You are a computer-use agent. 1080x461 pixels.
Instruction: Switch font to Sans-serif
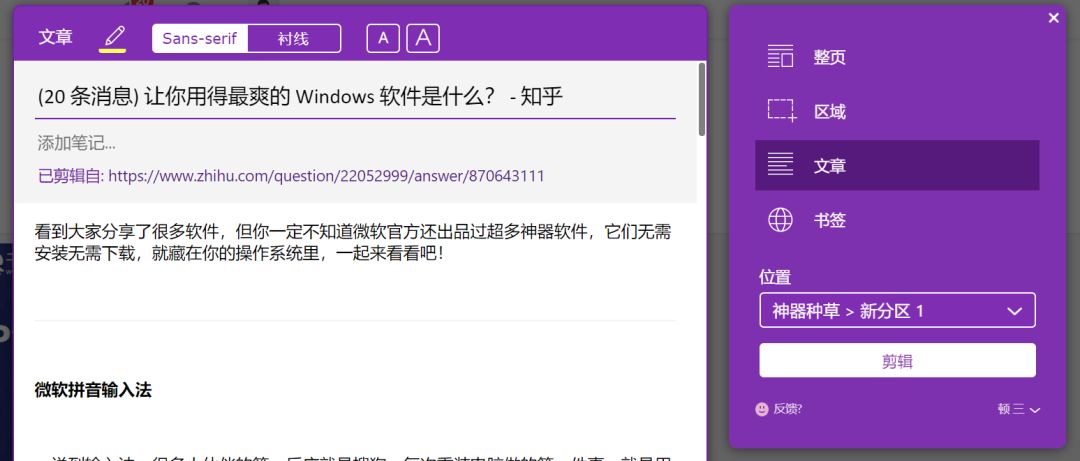pyautogui.click(x=200, y=39)
